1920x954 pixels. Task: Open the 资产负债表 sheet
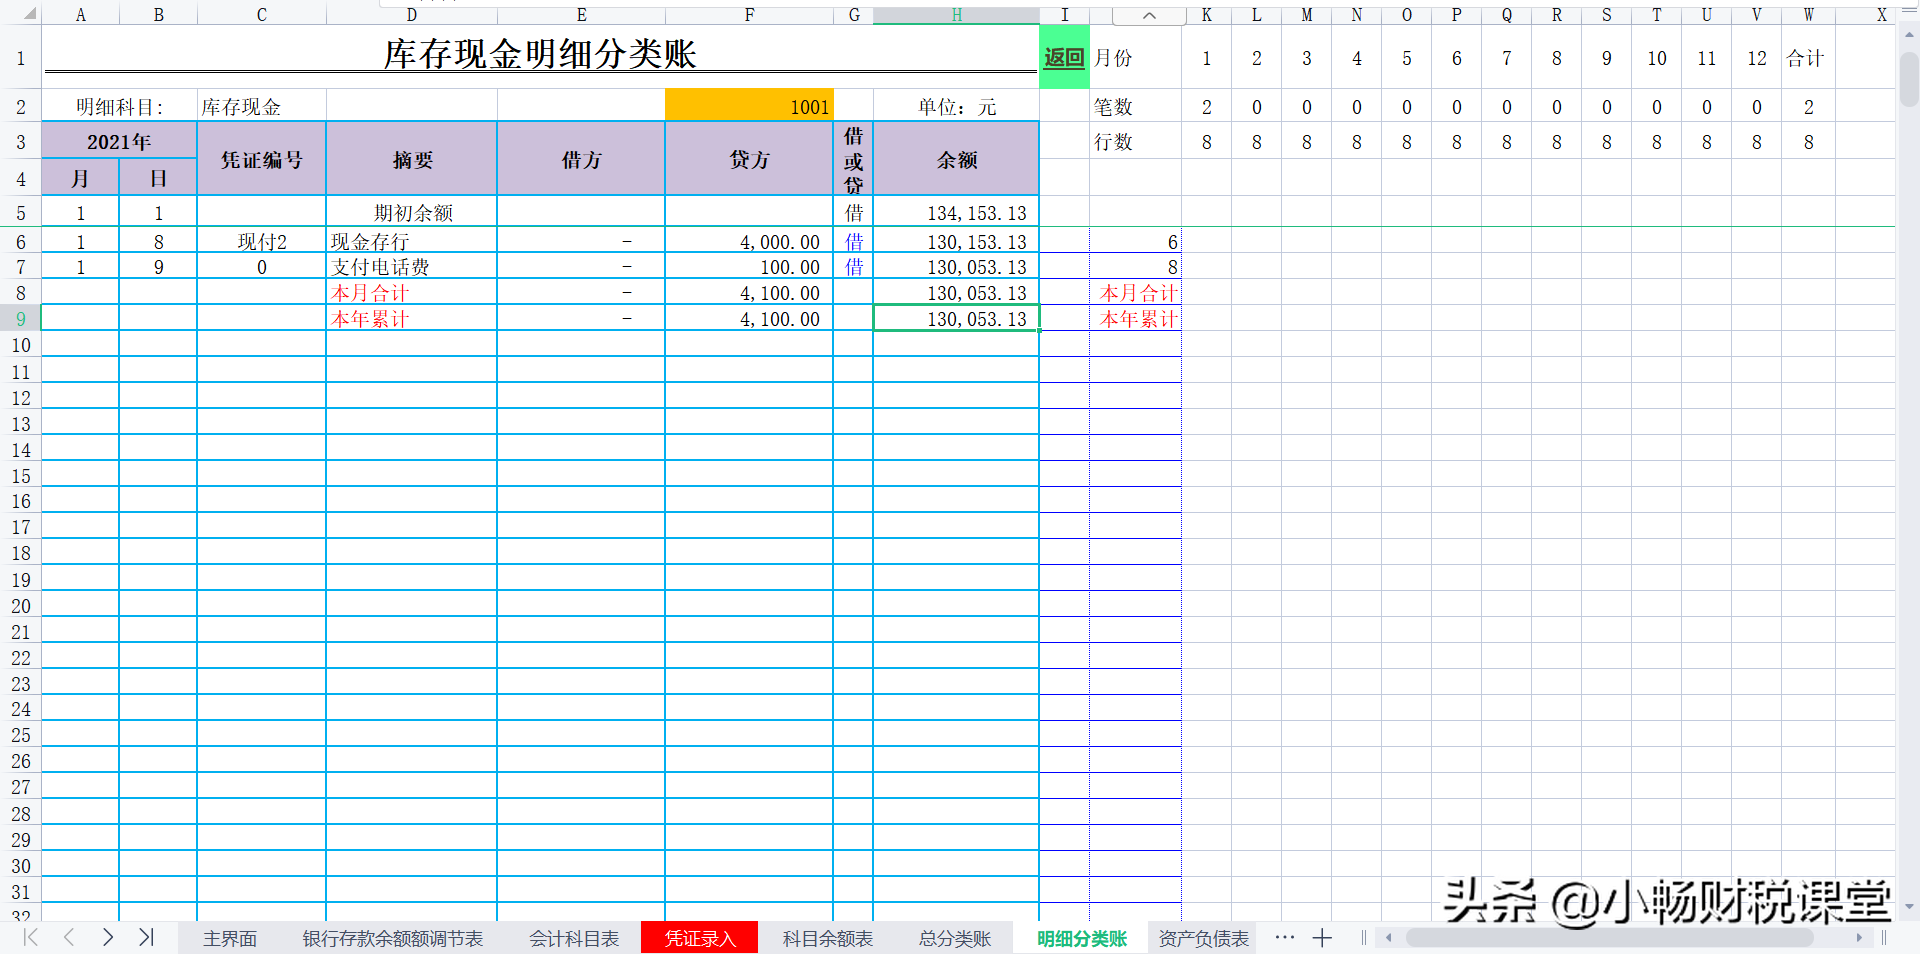point(1201,938)
